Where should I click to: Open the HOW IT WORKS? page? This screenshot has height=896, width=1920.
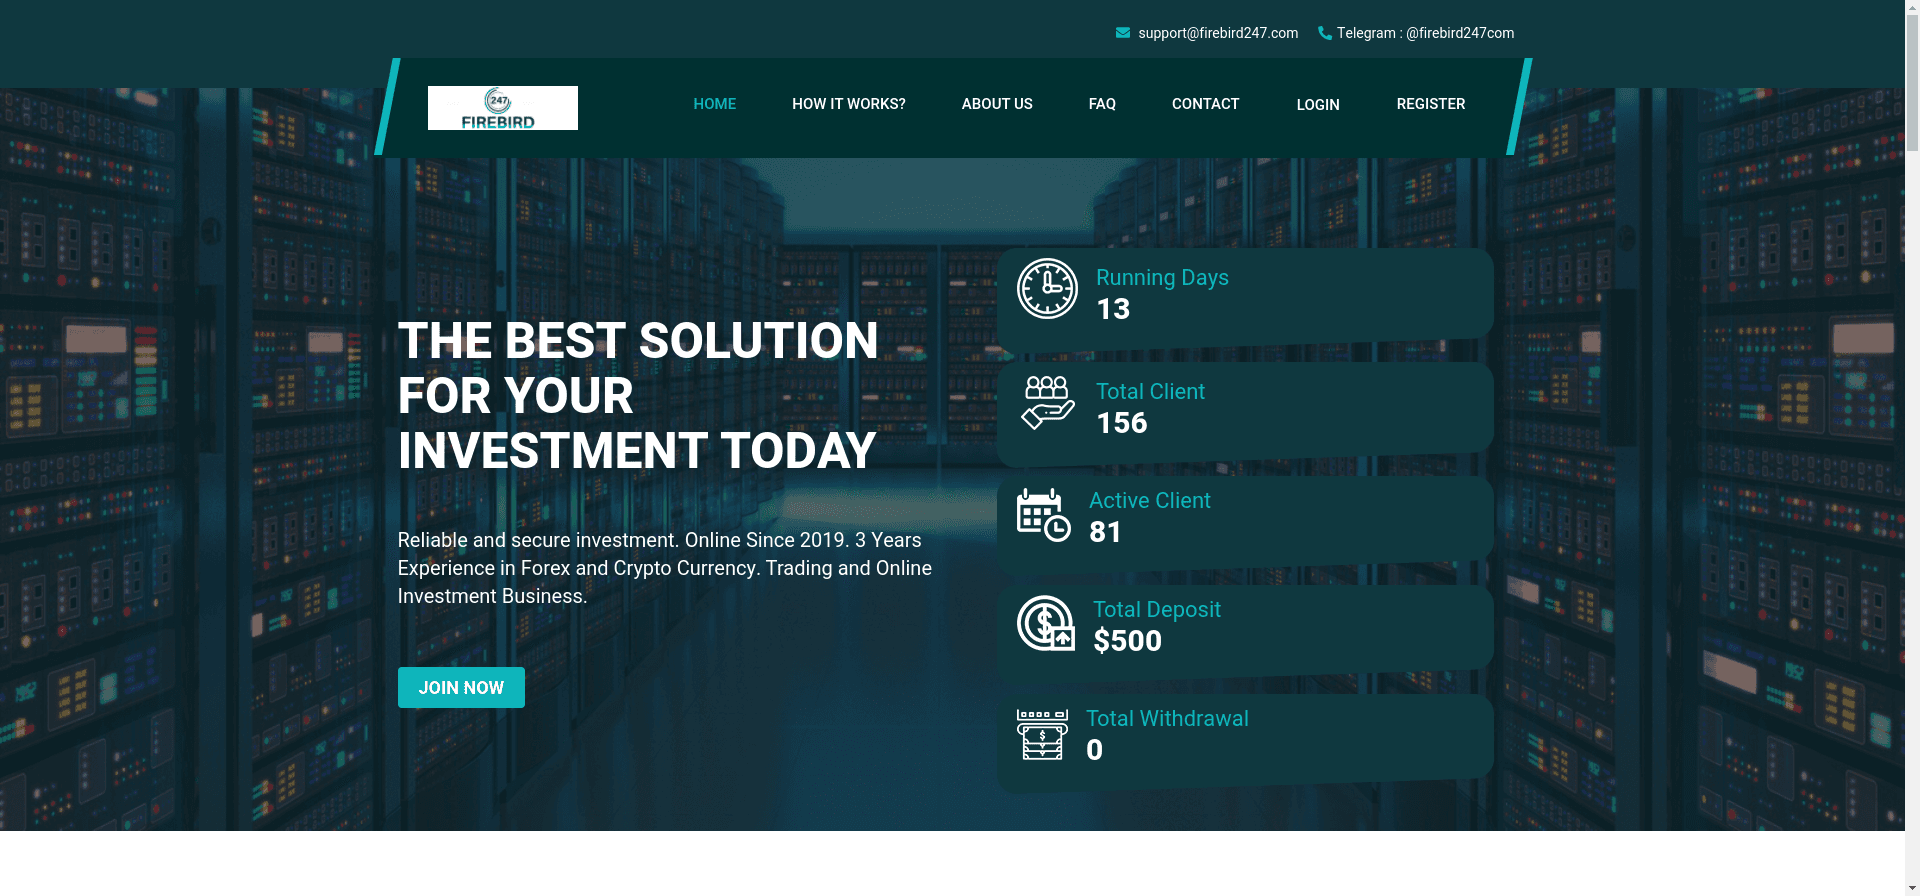(x=848, y=104)
